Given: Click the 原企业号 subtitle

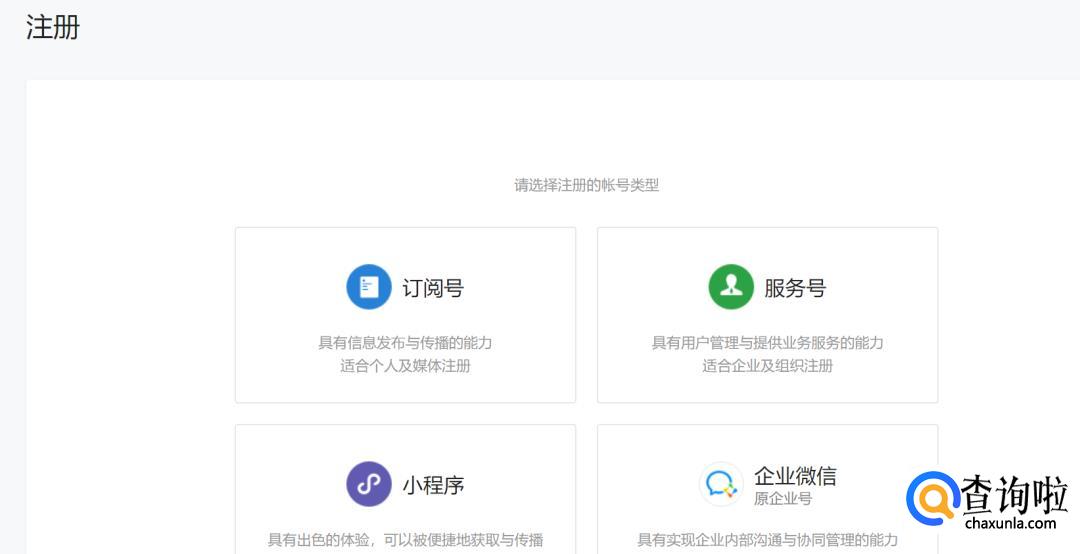Looking at the screenshot, I should click(x=783, y=498).
